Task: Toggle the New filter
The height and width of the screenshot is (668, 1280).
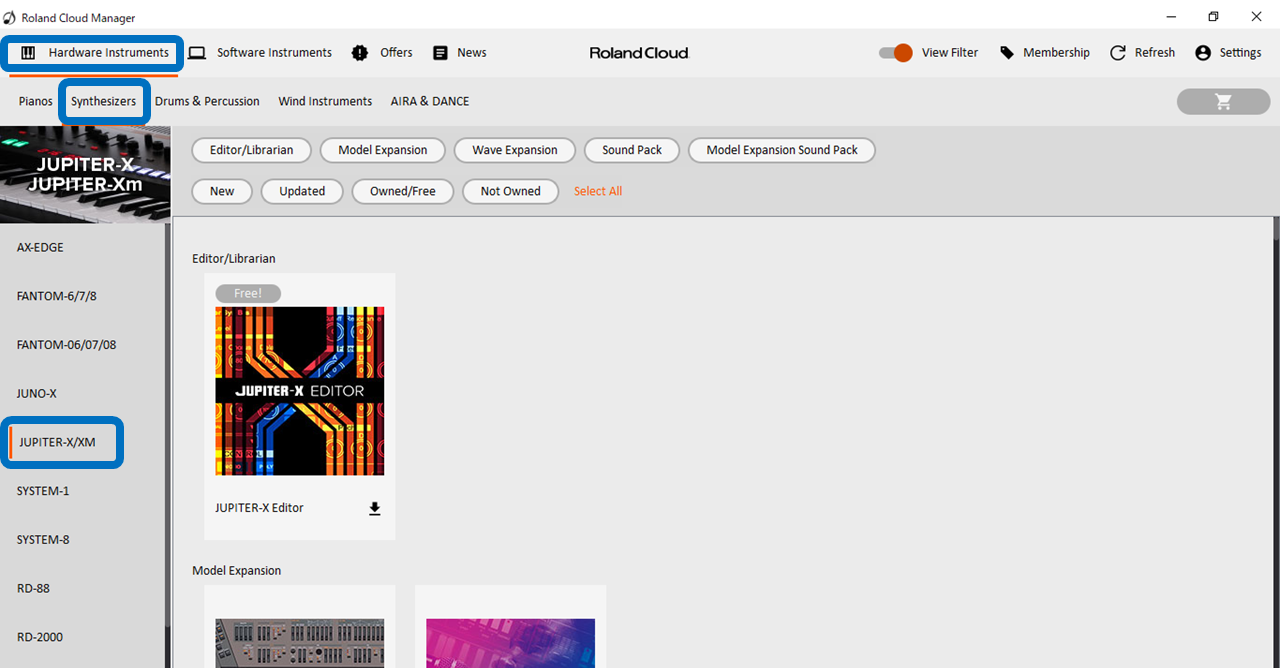Action: click(222, 191)
